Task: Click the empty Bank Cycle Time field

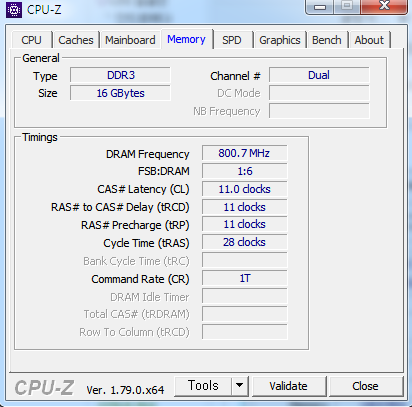Action: click(x=244, y=260)
